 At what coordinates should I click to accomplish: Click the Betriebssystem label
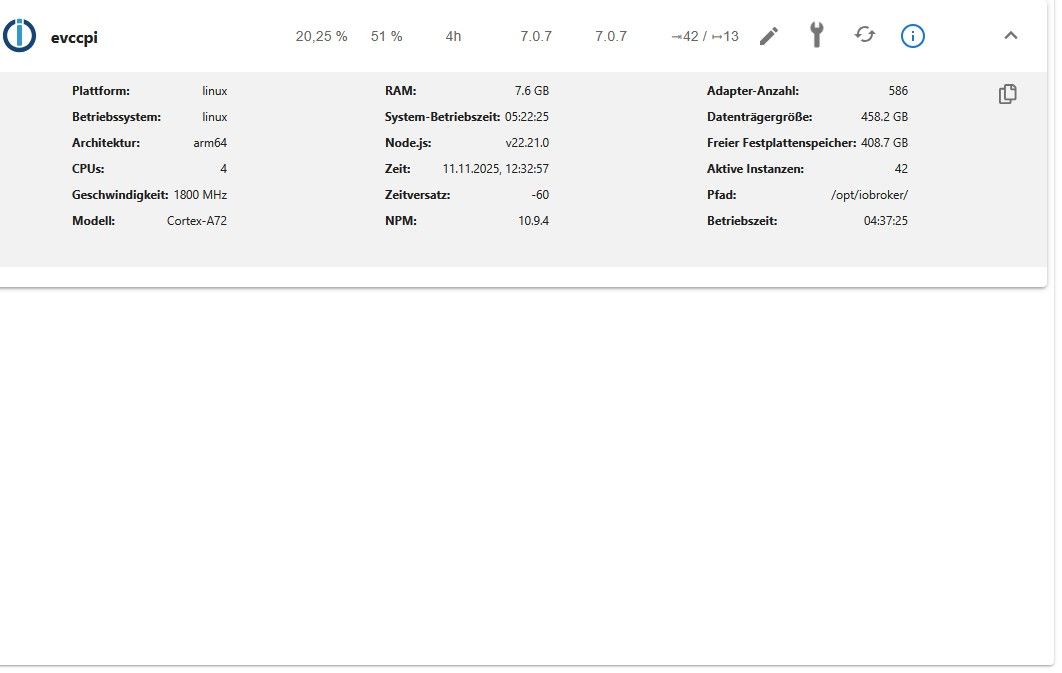point(116,117)
